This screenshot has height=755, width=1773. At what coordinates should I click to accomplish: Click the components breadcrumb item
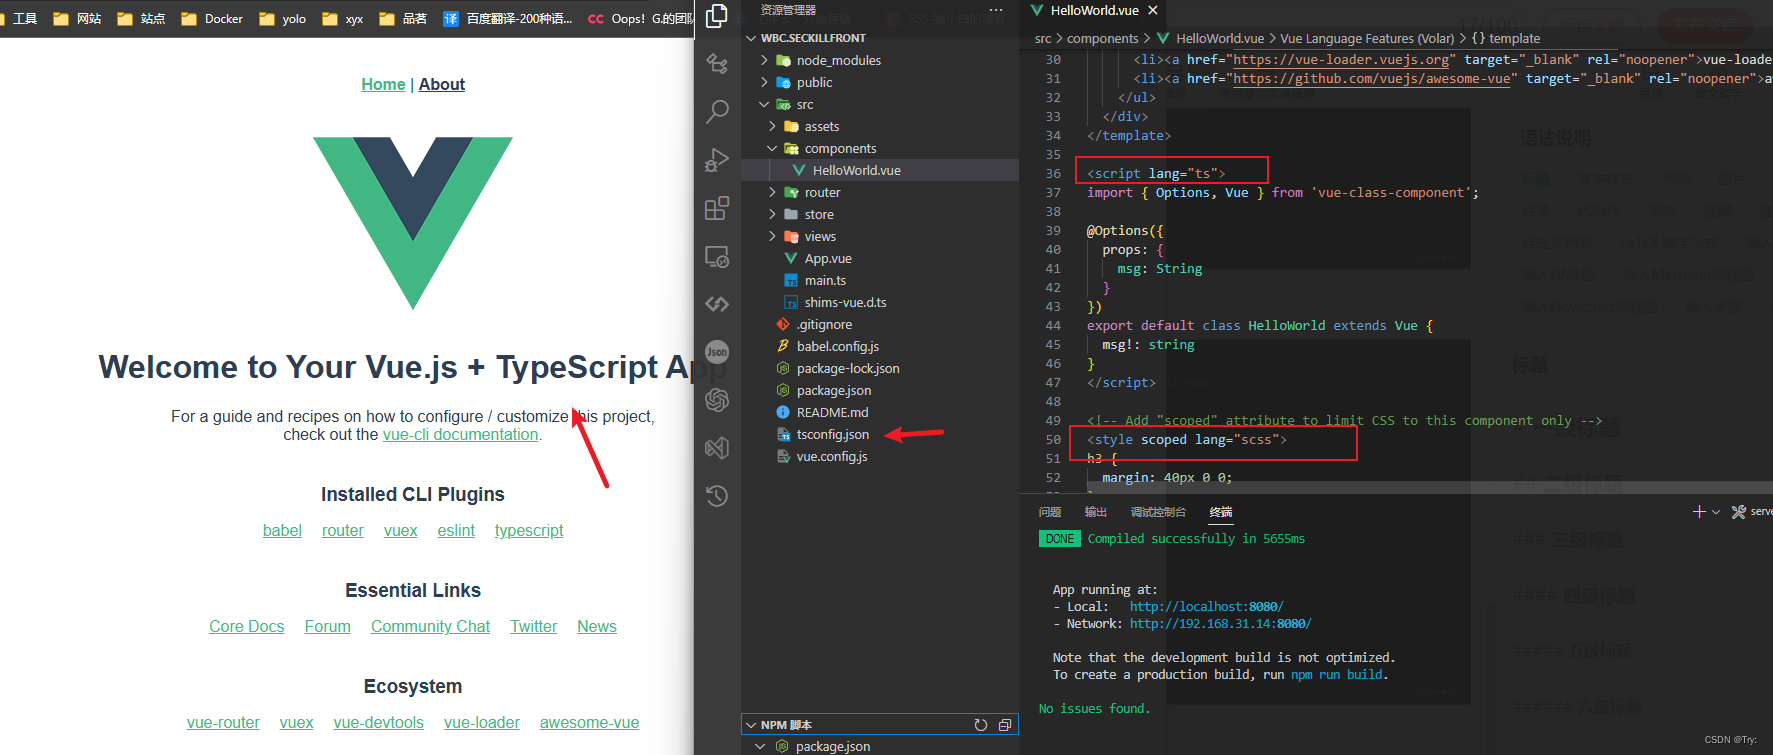[x=1102, y=38]
